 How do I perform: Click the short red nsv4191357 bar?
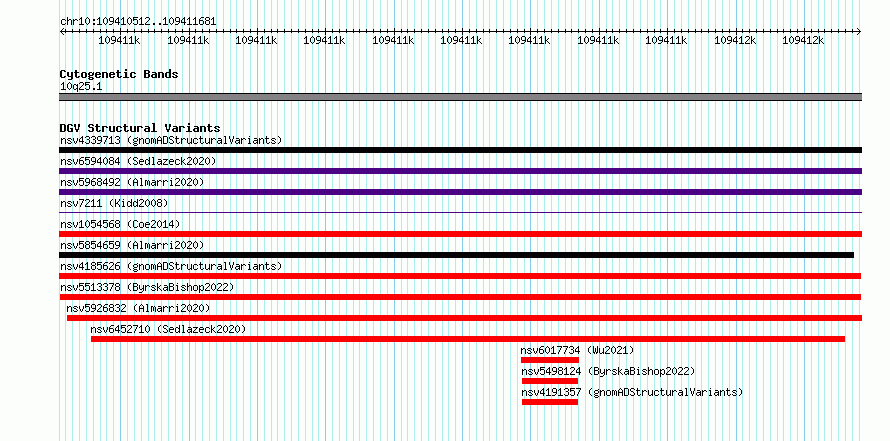click(549, 402)
